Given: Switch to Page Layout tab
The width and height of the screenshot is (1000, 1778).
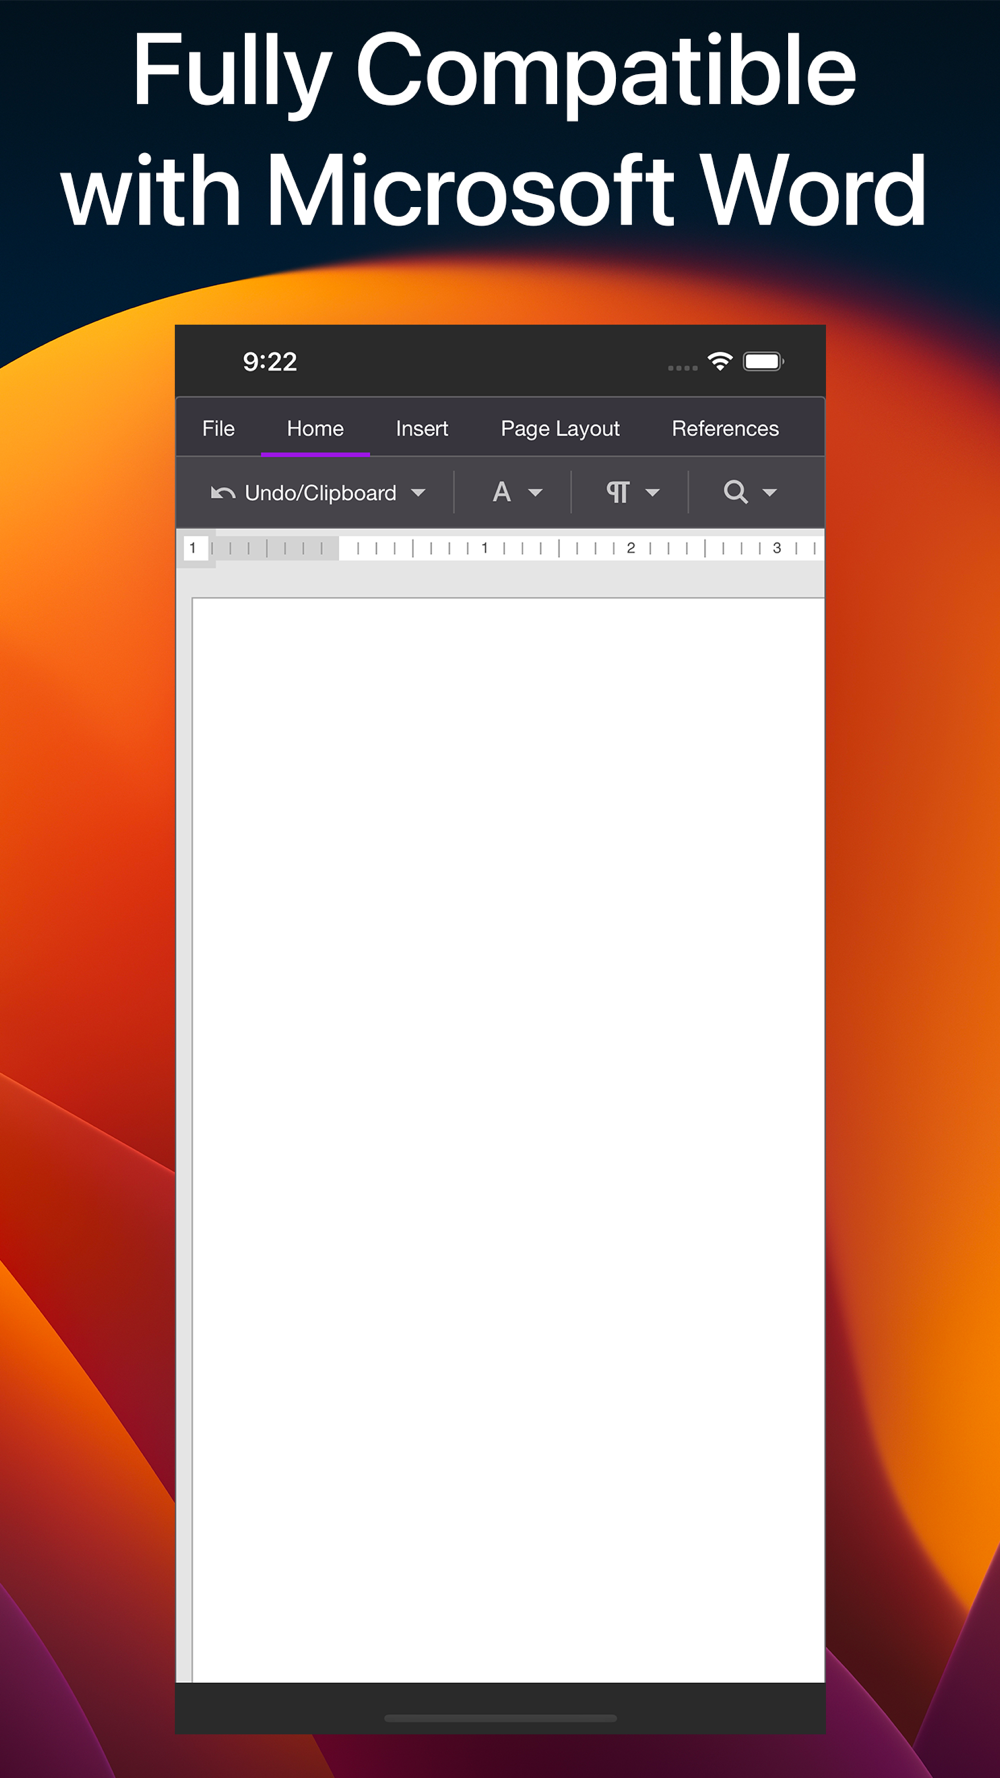Looking at the screenshot, I should [560, 428].
